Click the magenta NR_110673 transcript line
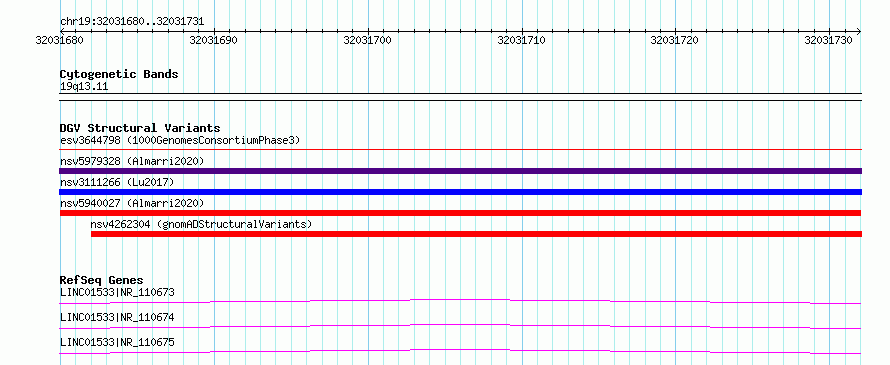This screenshot has width=890, height=365. click(x=460, y=301)
